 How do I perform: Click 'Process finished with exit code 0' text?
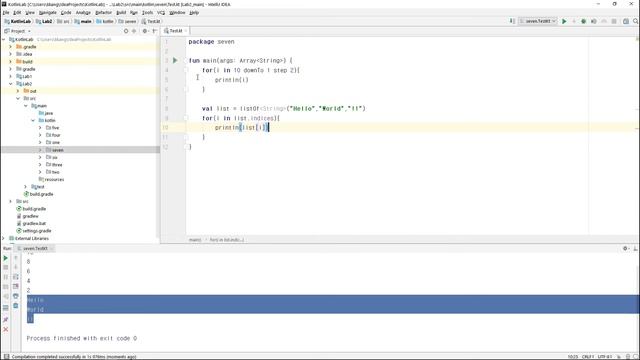(82, 338)
